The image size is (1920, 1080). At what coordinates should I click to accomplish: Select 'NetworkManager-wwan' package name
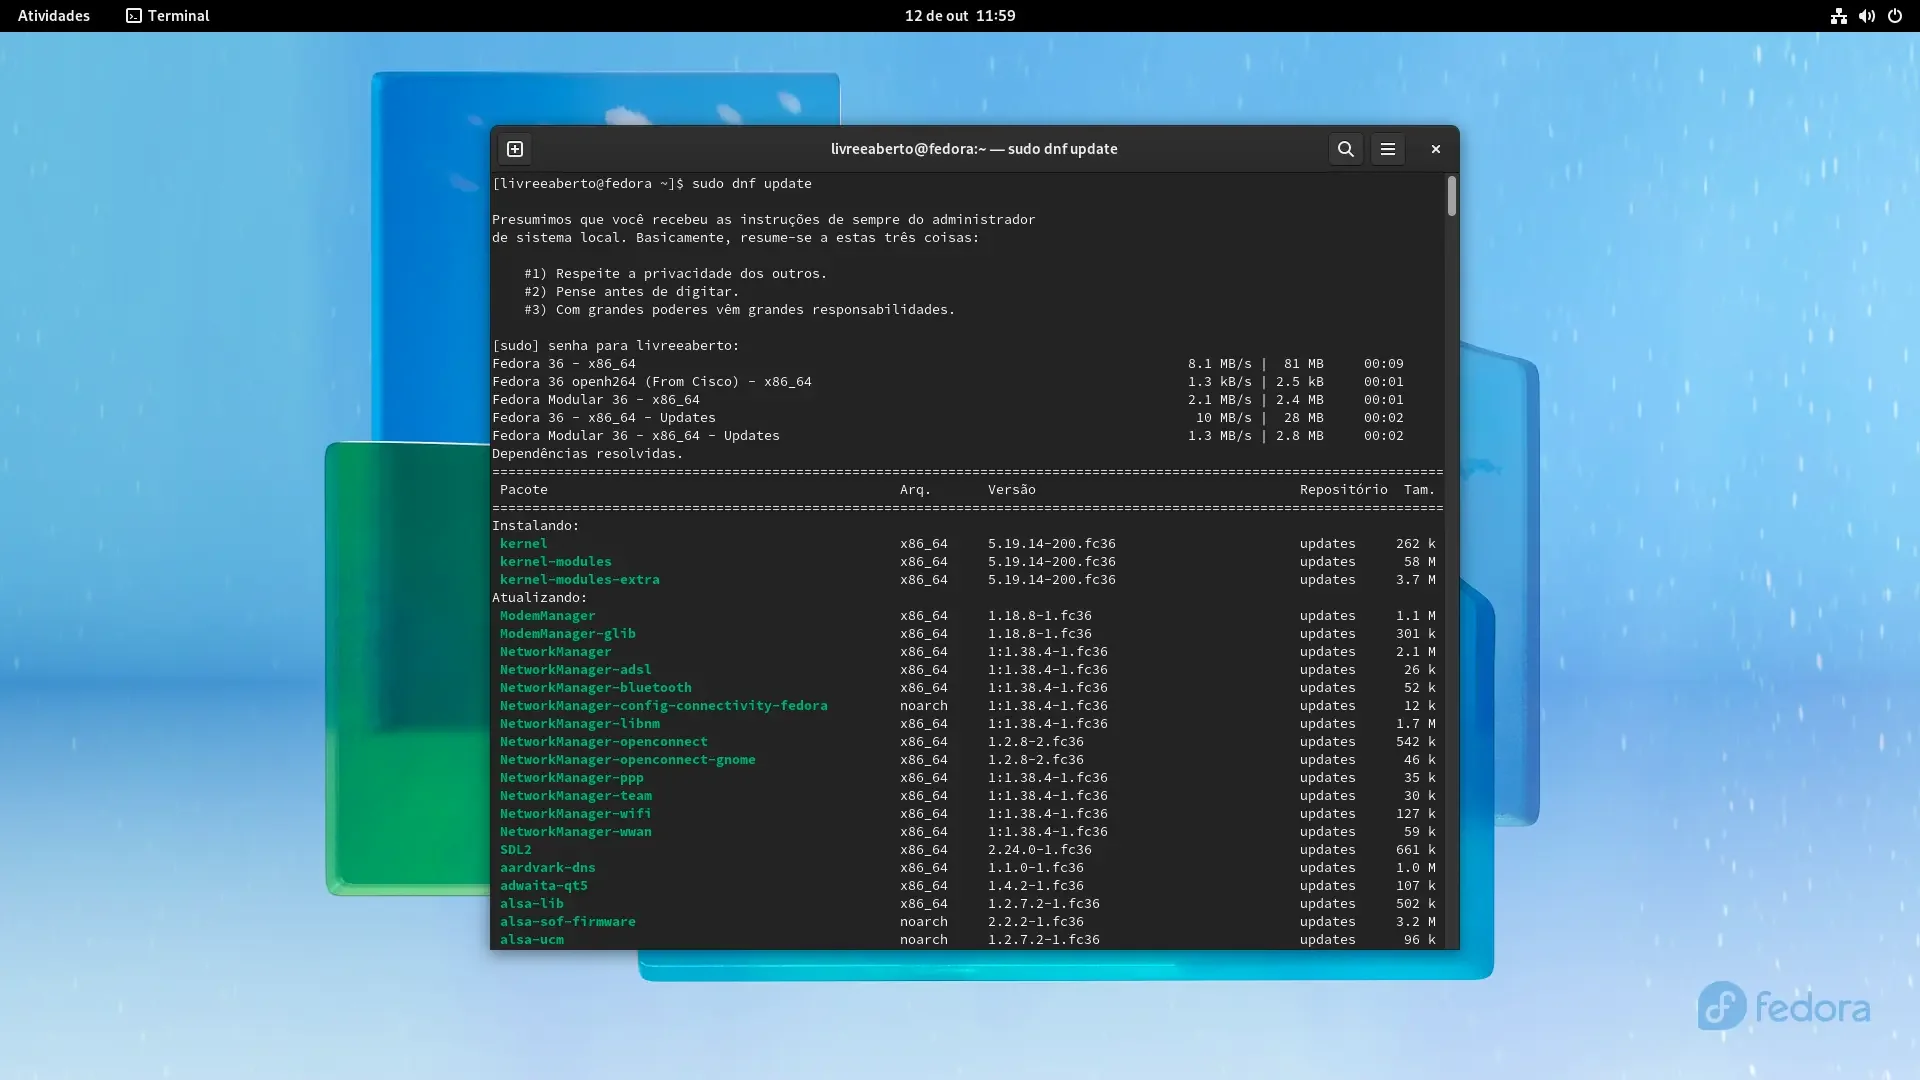coord(576,832)
